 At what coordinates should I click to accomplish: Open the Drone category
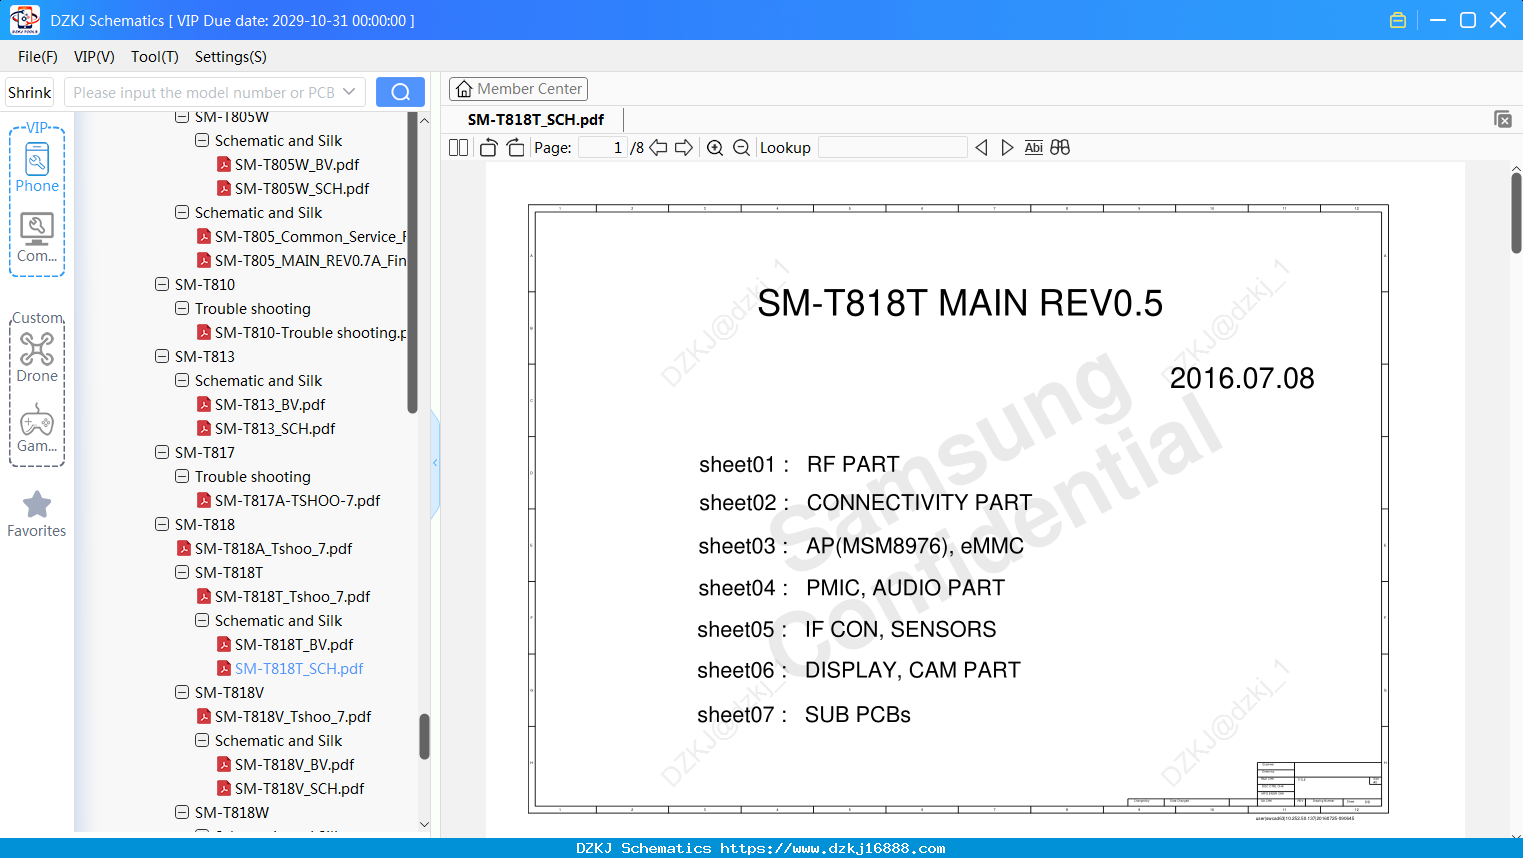point(37,357)
